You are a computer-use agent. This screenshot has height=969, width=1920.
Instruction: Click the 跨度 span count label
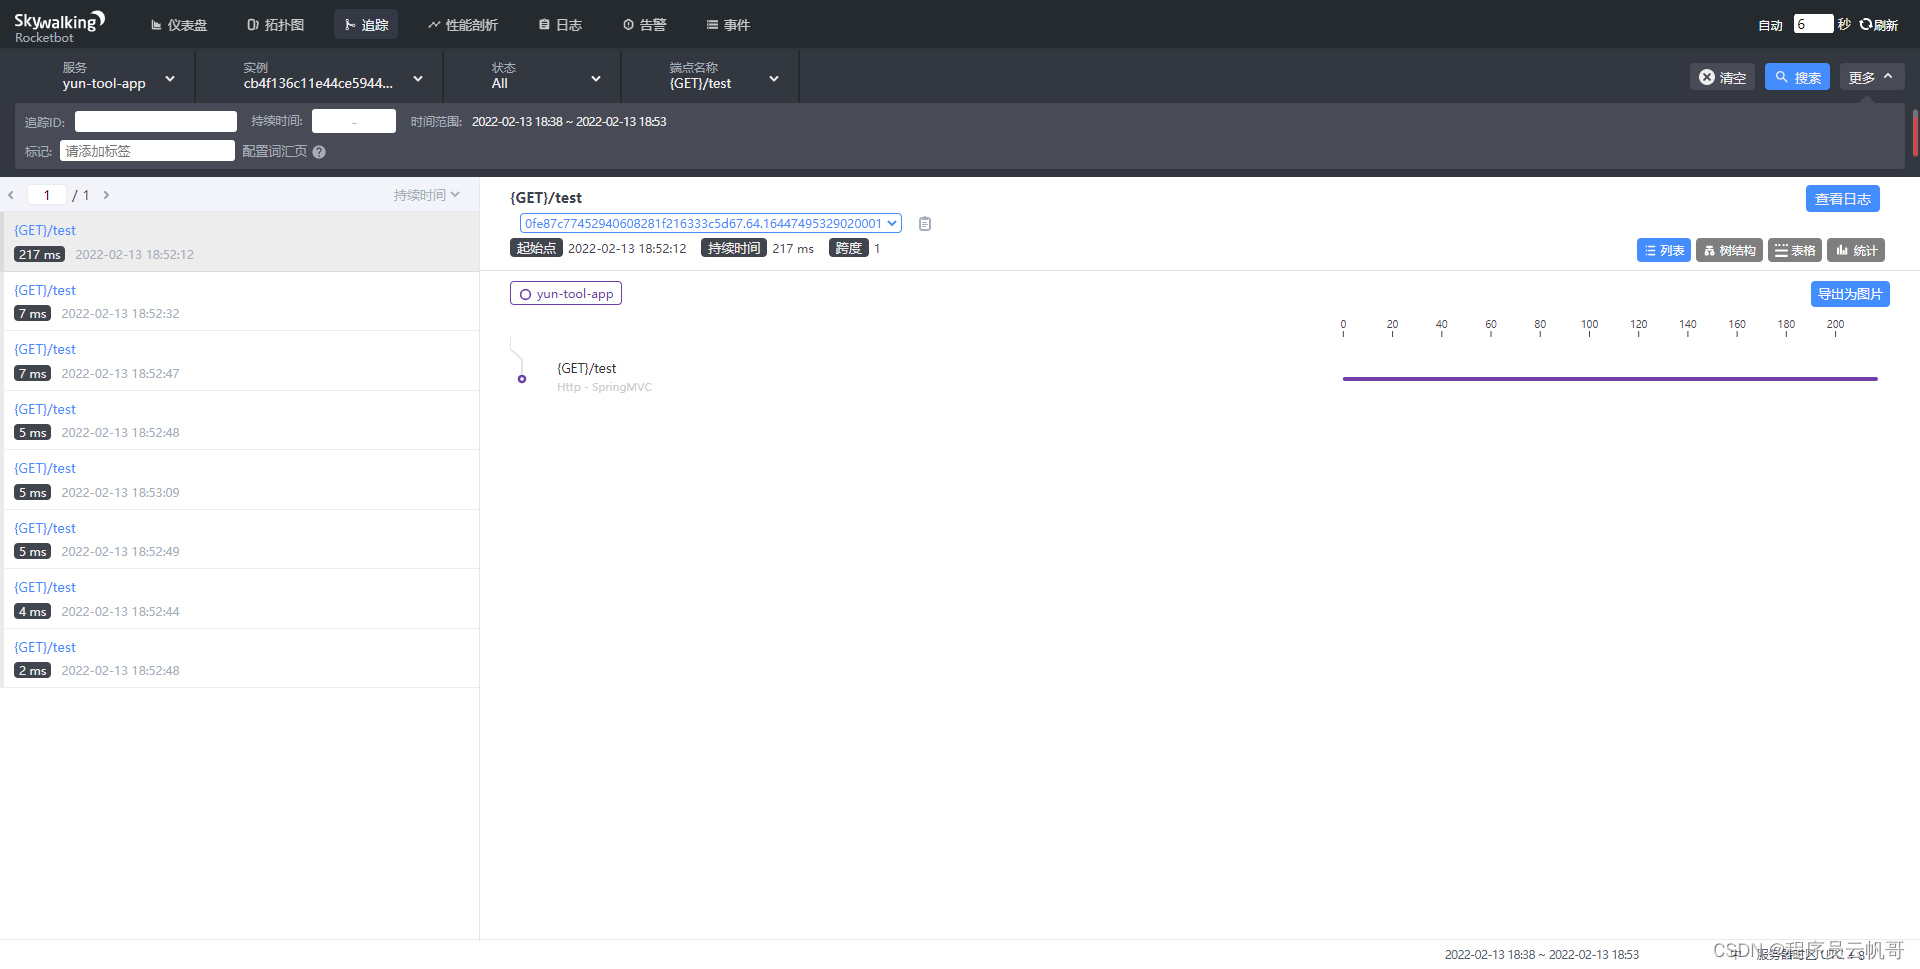pos(848,248)
